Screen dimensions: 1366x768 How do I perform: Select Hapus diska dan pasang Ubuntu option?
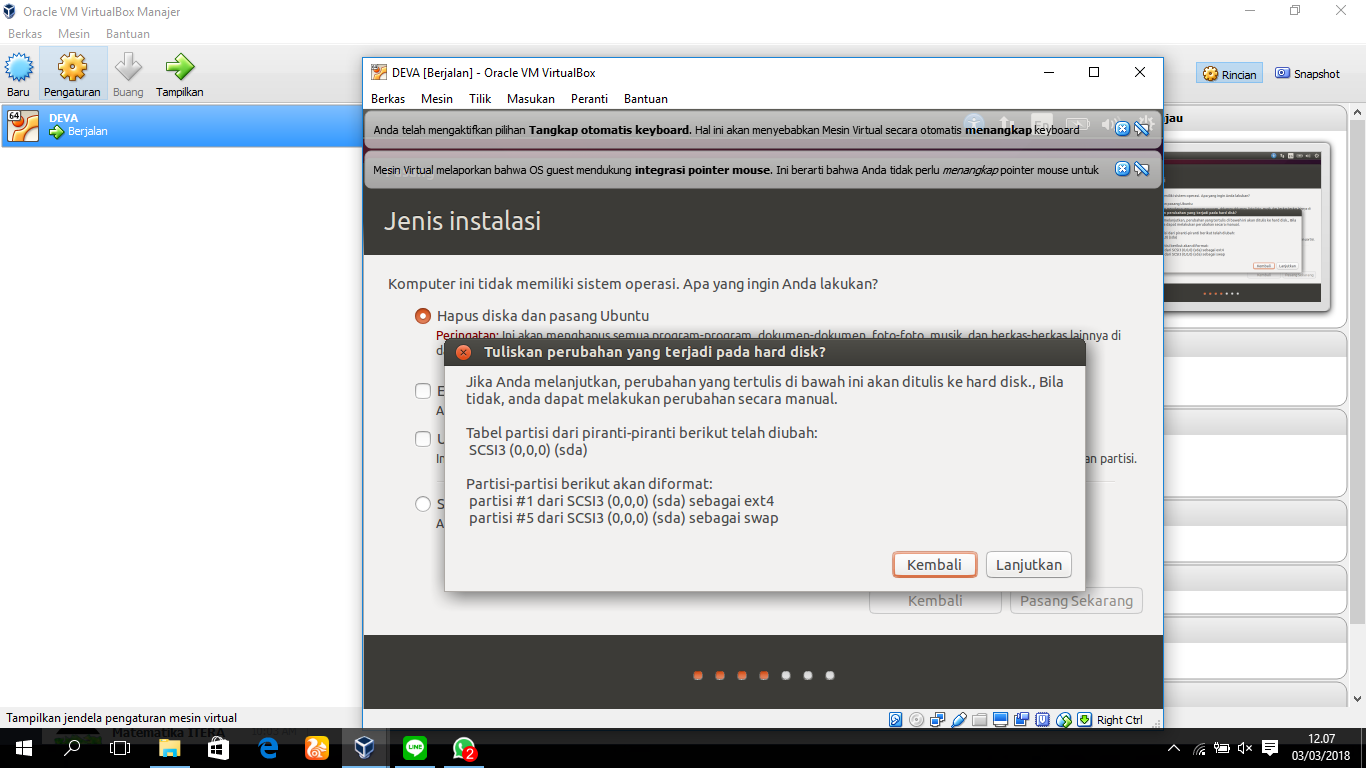423,316
